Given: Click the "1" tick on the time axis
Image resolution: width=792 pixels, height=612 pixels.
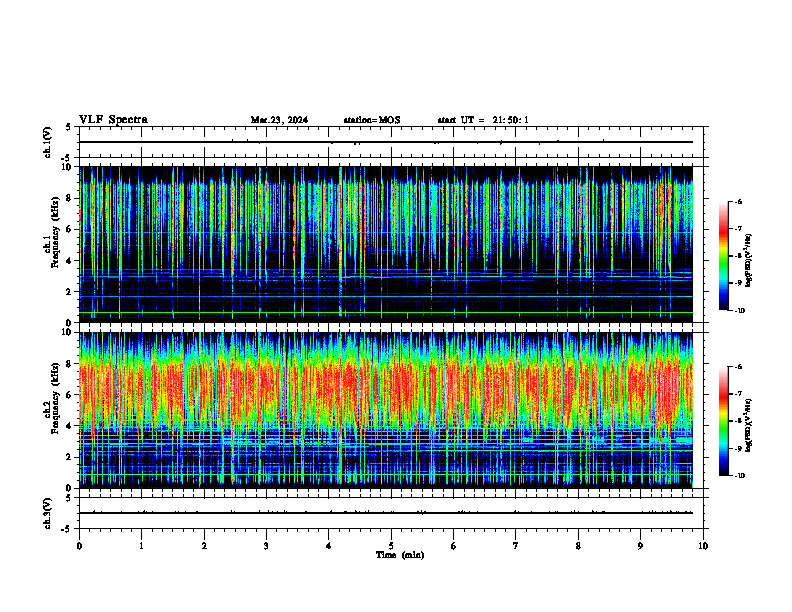Looking at the screenshot, I should (x=141, y=546).
